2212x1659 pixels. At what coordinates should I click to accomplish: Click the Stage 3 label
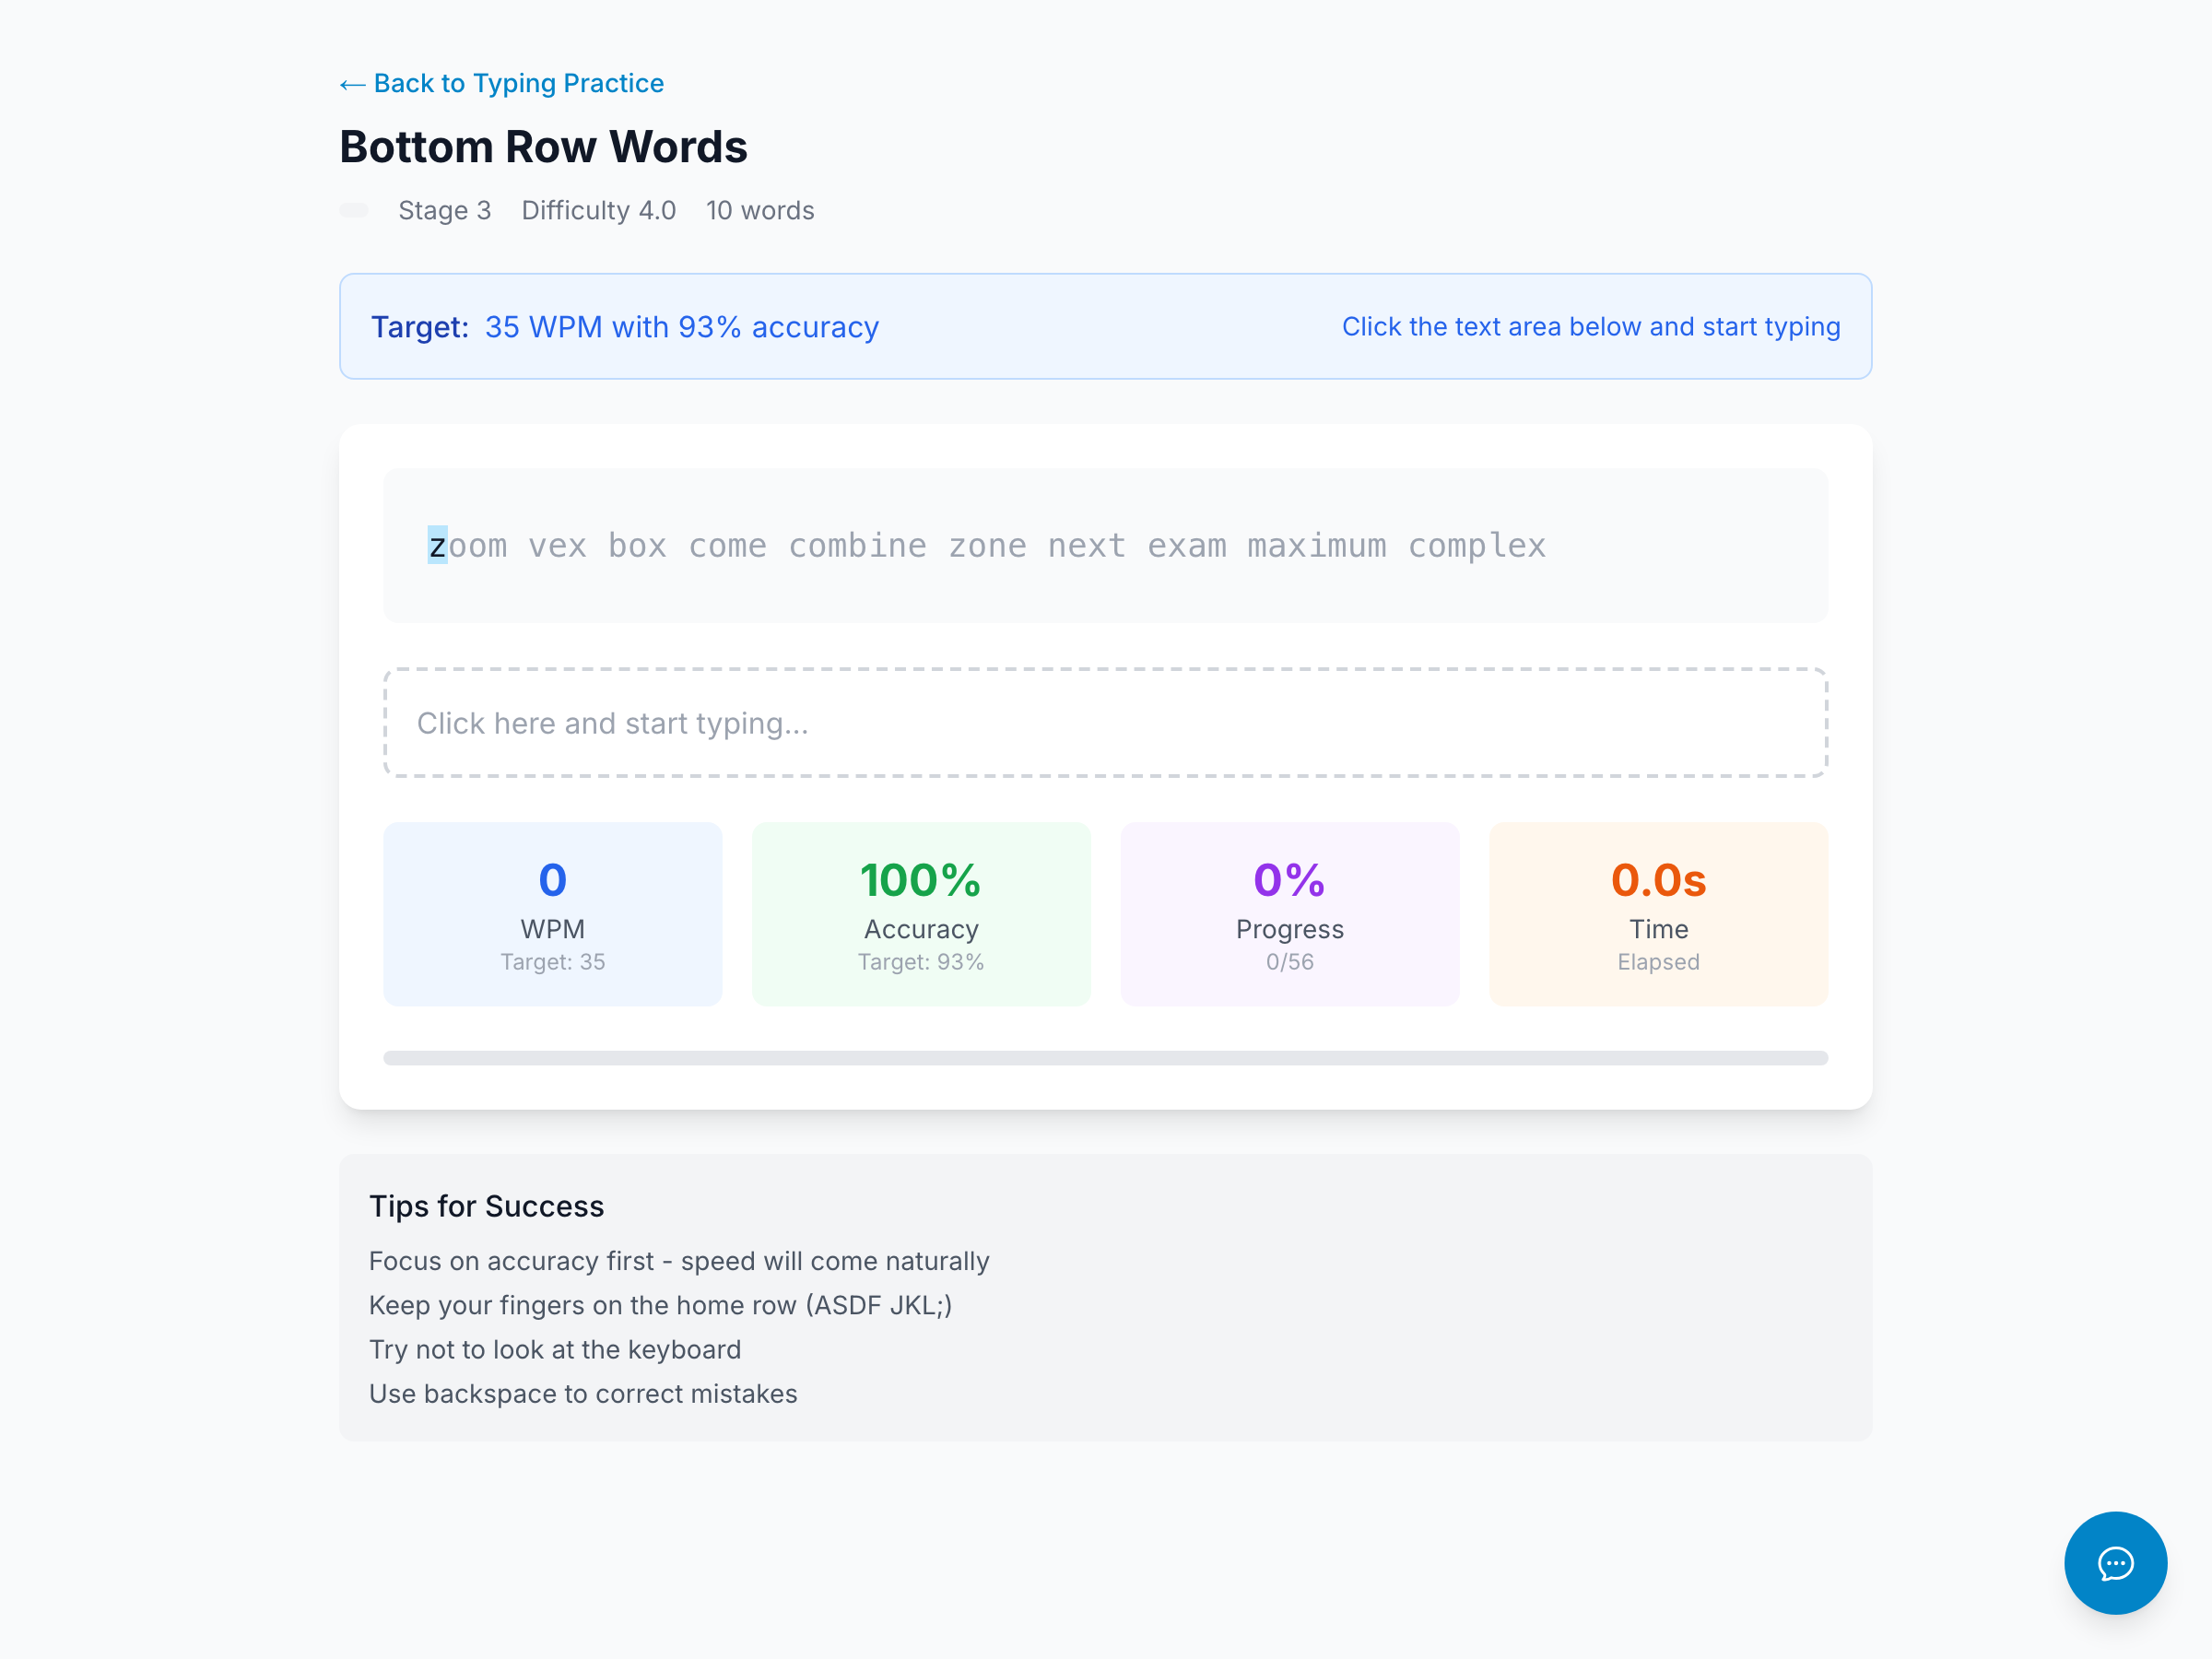444,211
